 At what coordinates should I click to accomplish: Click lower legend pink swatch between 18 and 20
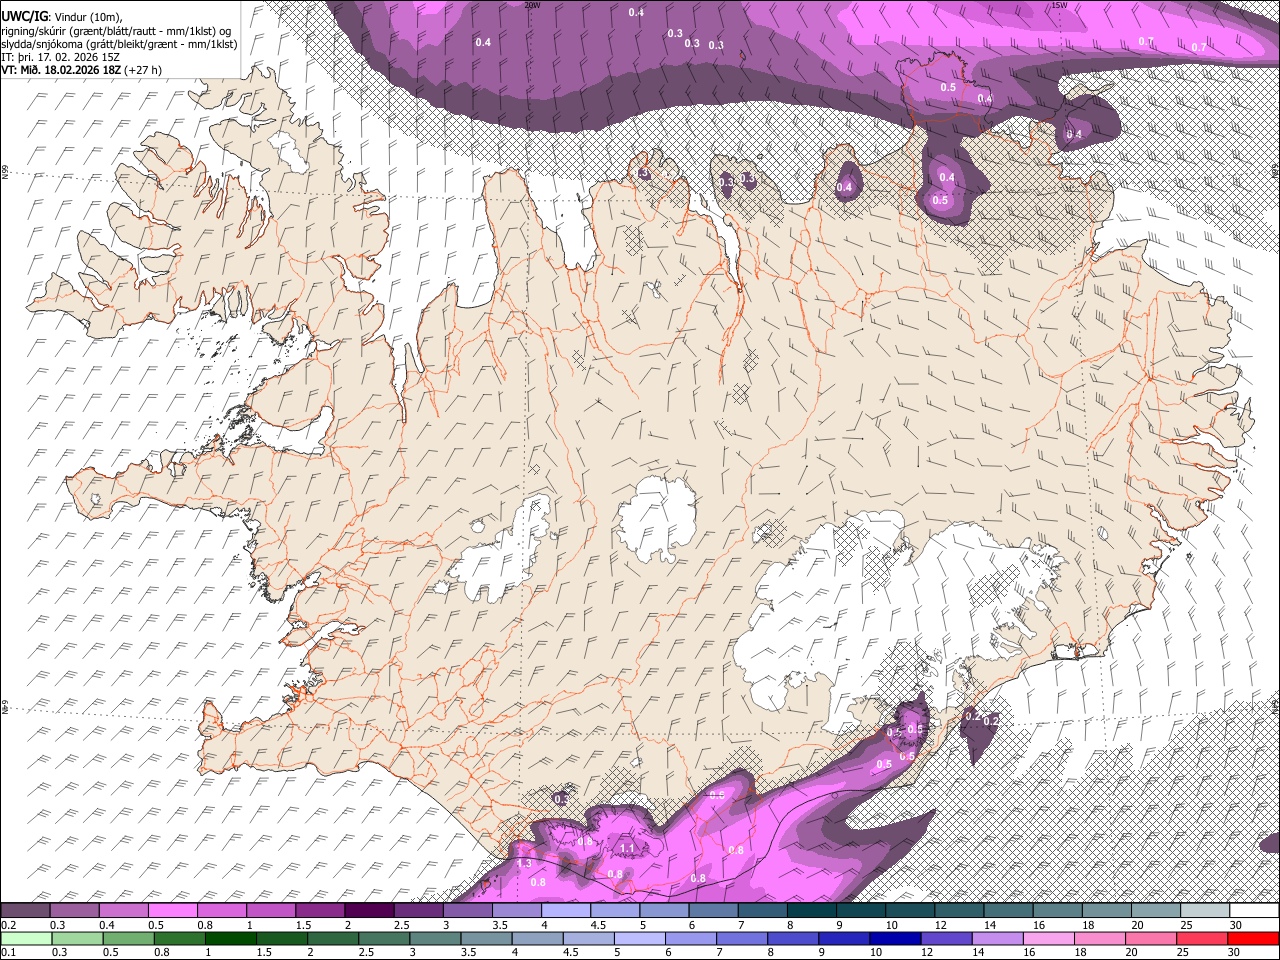(x=1100, y=938)
